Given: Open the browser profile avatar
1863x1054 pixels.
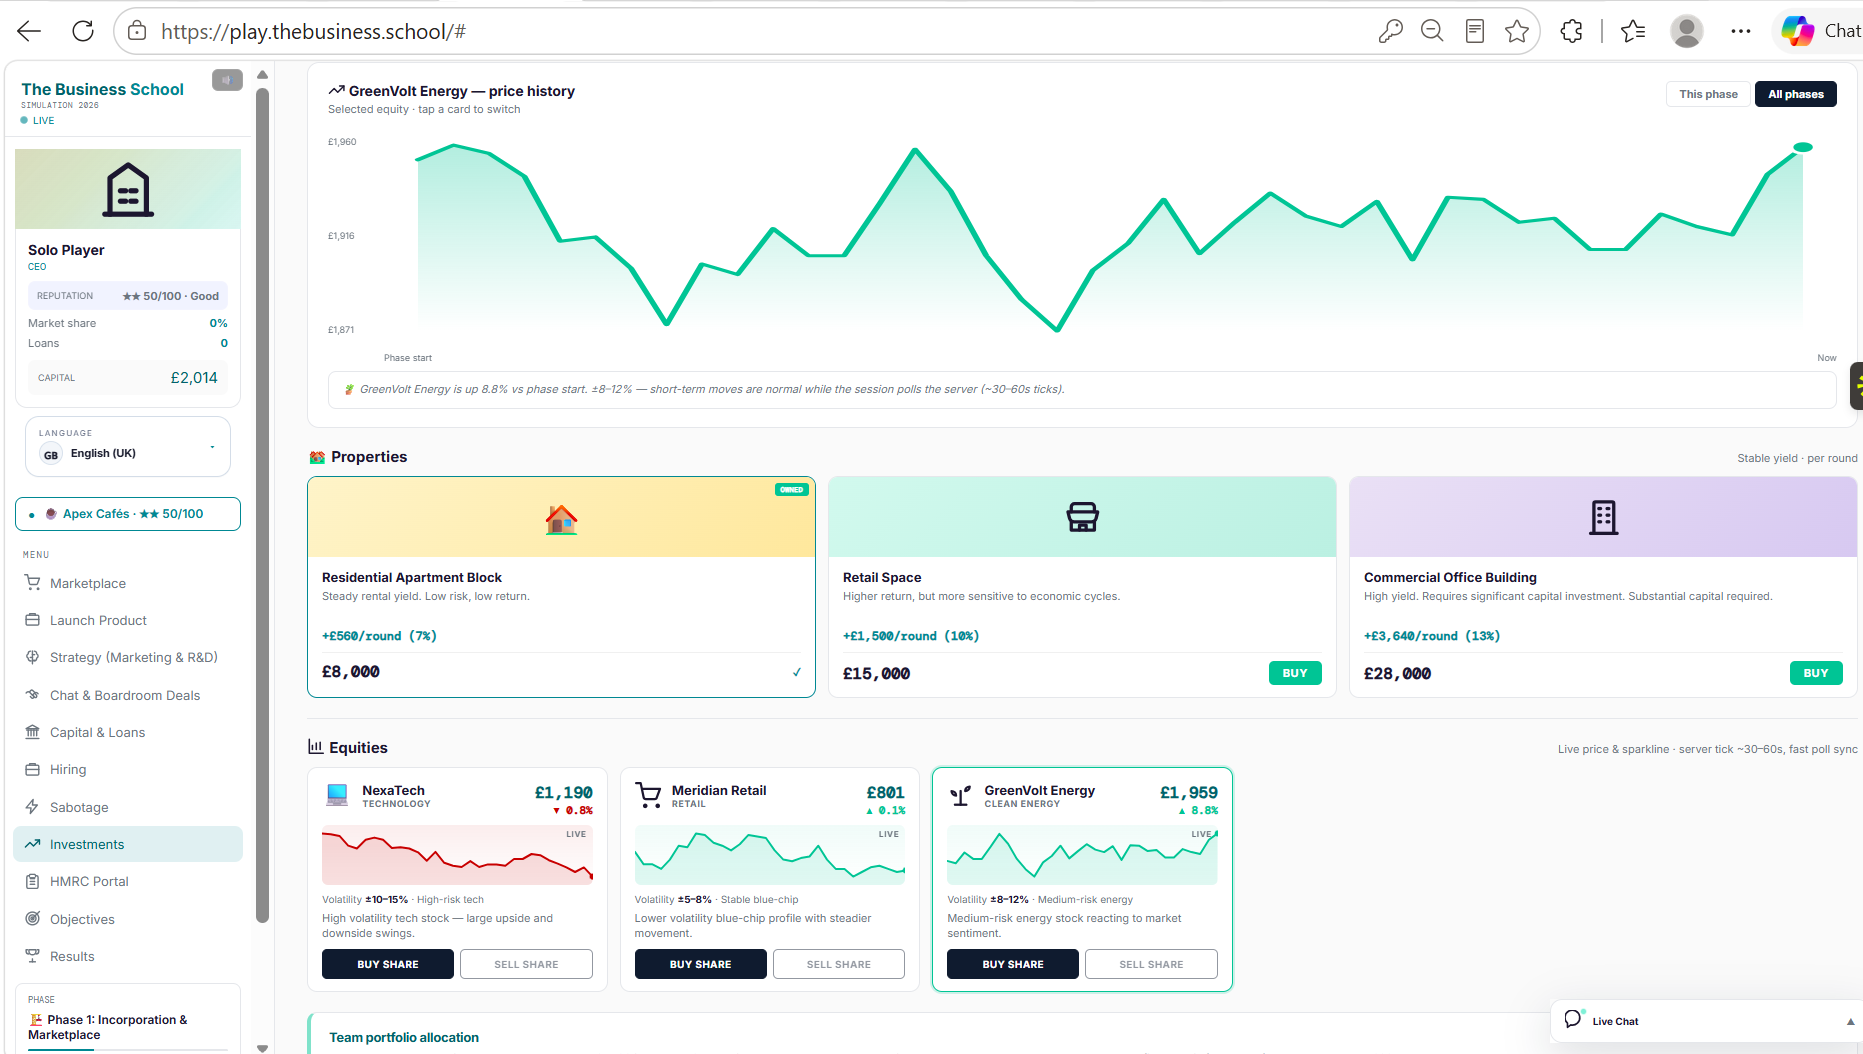Looking at the screenshot, I should point(1687,31).
